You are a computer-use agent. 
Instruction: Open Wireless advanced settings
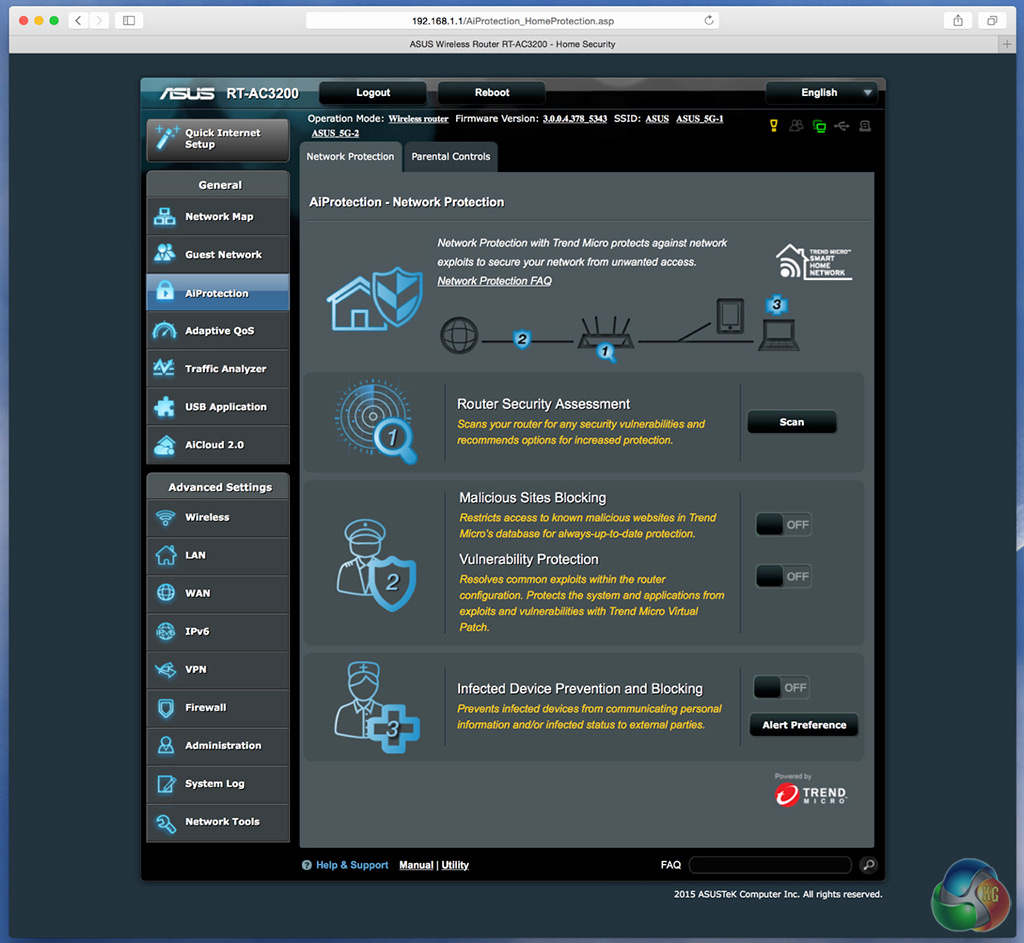[x=218, y=517]
